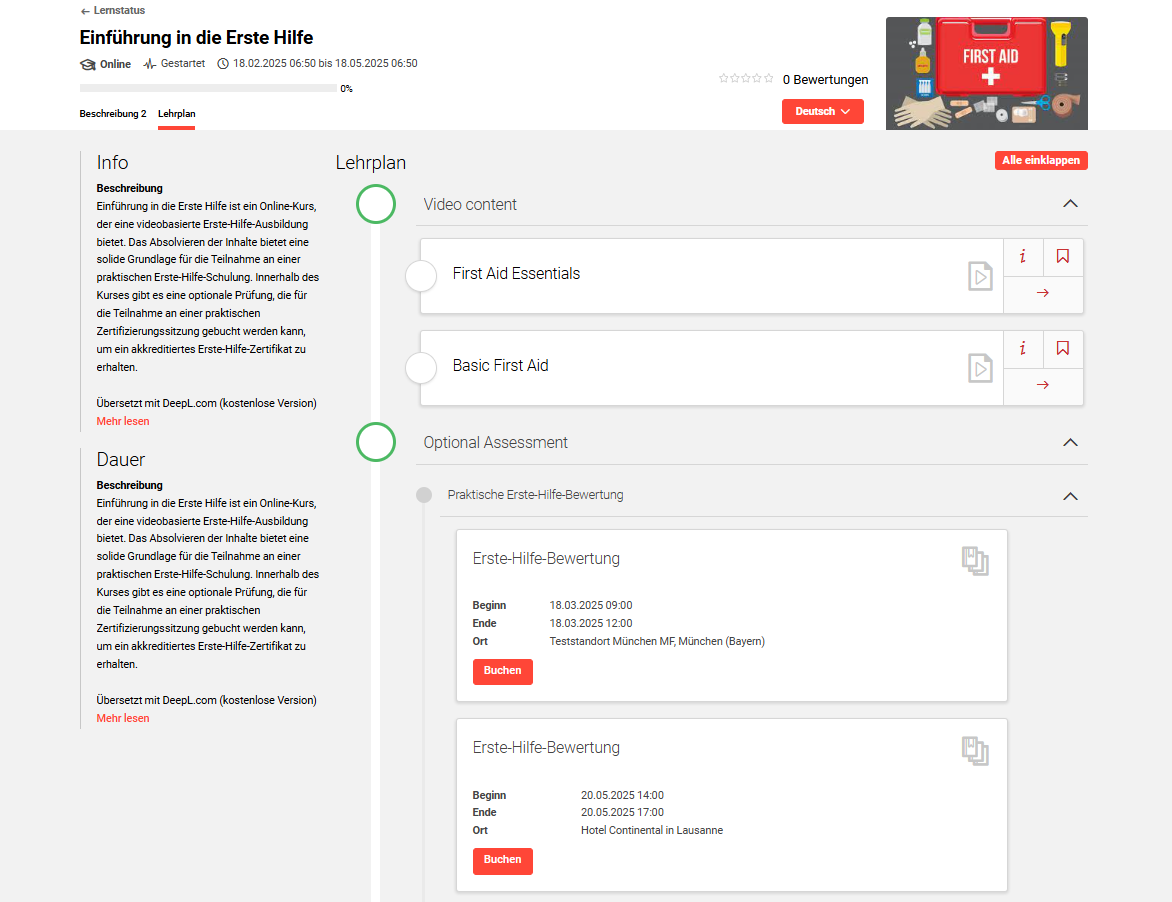Collapse the Optional Assessment section
The width and height of the screenshot is (1172, 902).
tap(1070, 442)
